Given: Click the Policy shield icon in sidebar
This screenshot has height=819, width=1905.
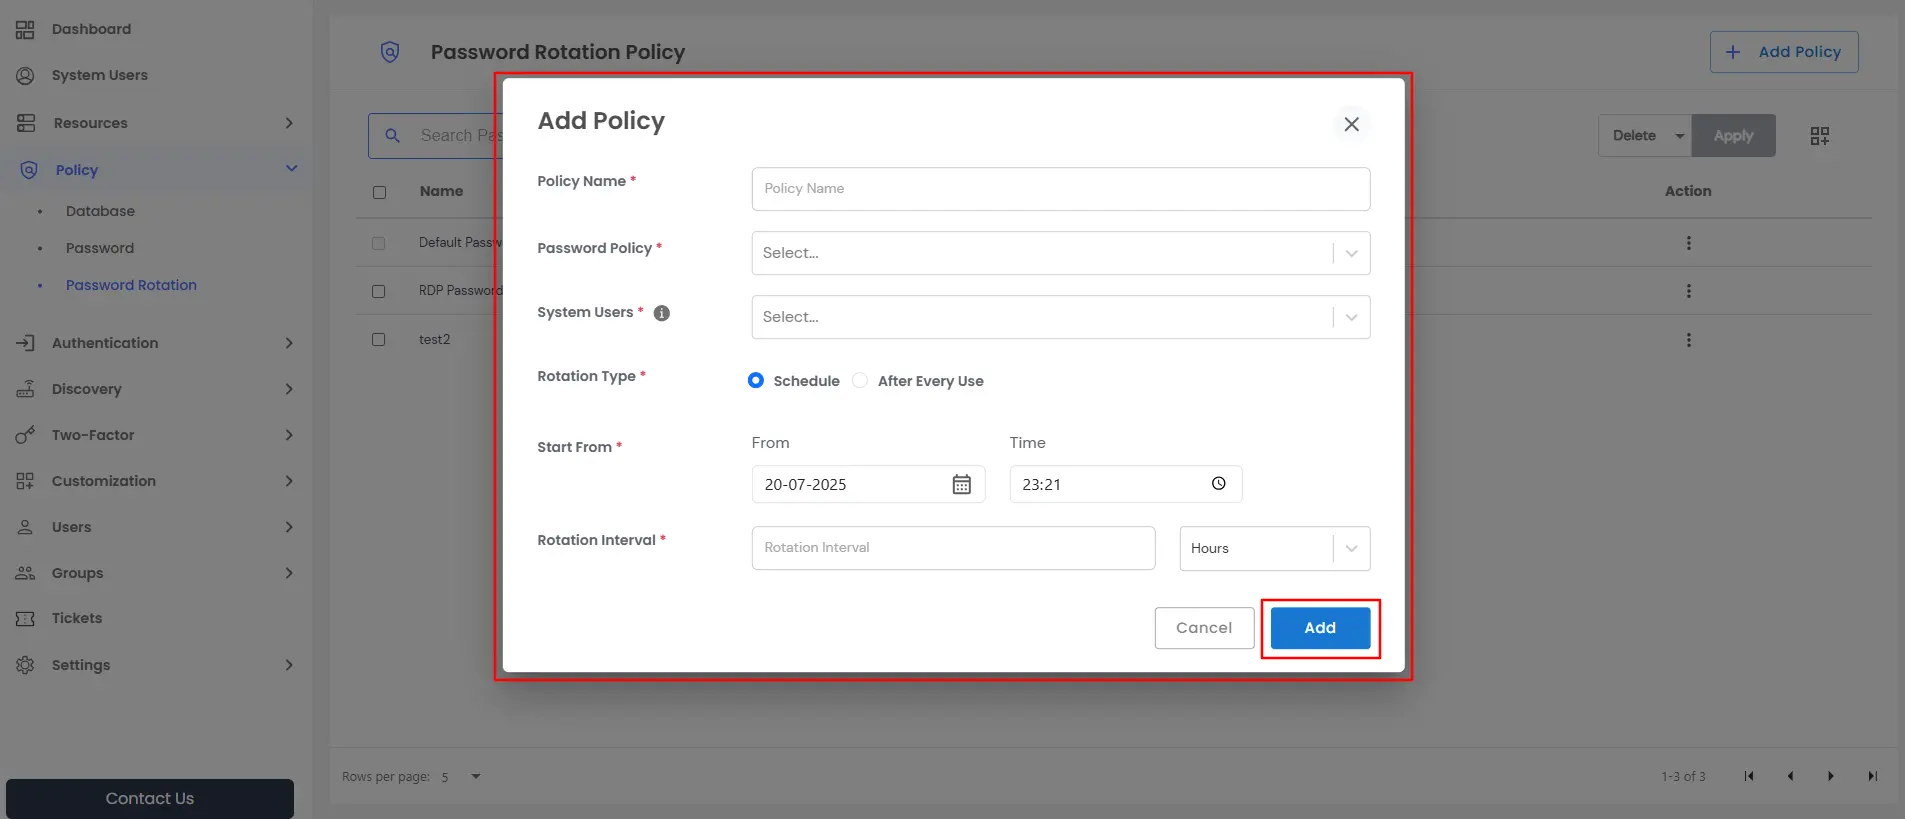Looking at the screenshot, I should [29, 170].
